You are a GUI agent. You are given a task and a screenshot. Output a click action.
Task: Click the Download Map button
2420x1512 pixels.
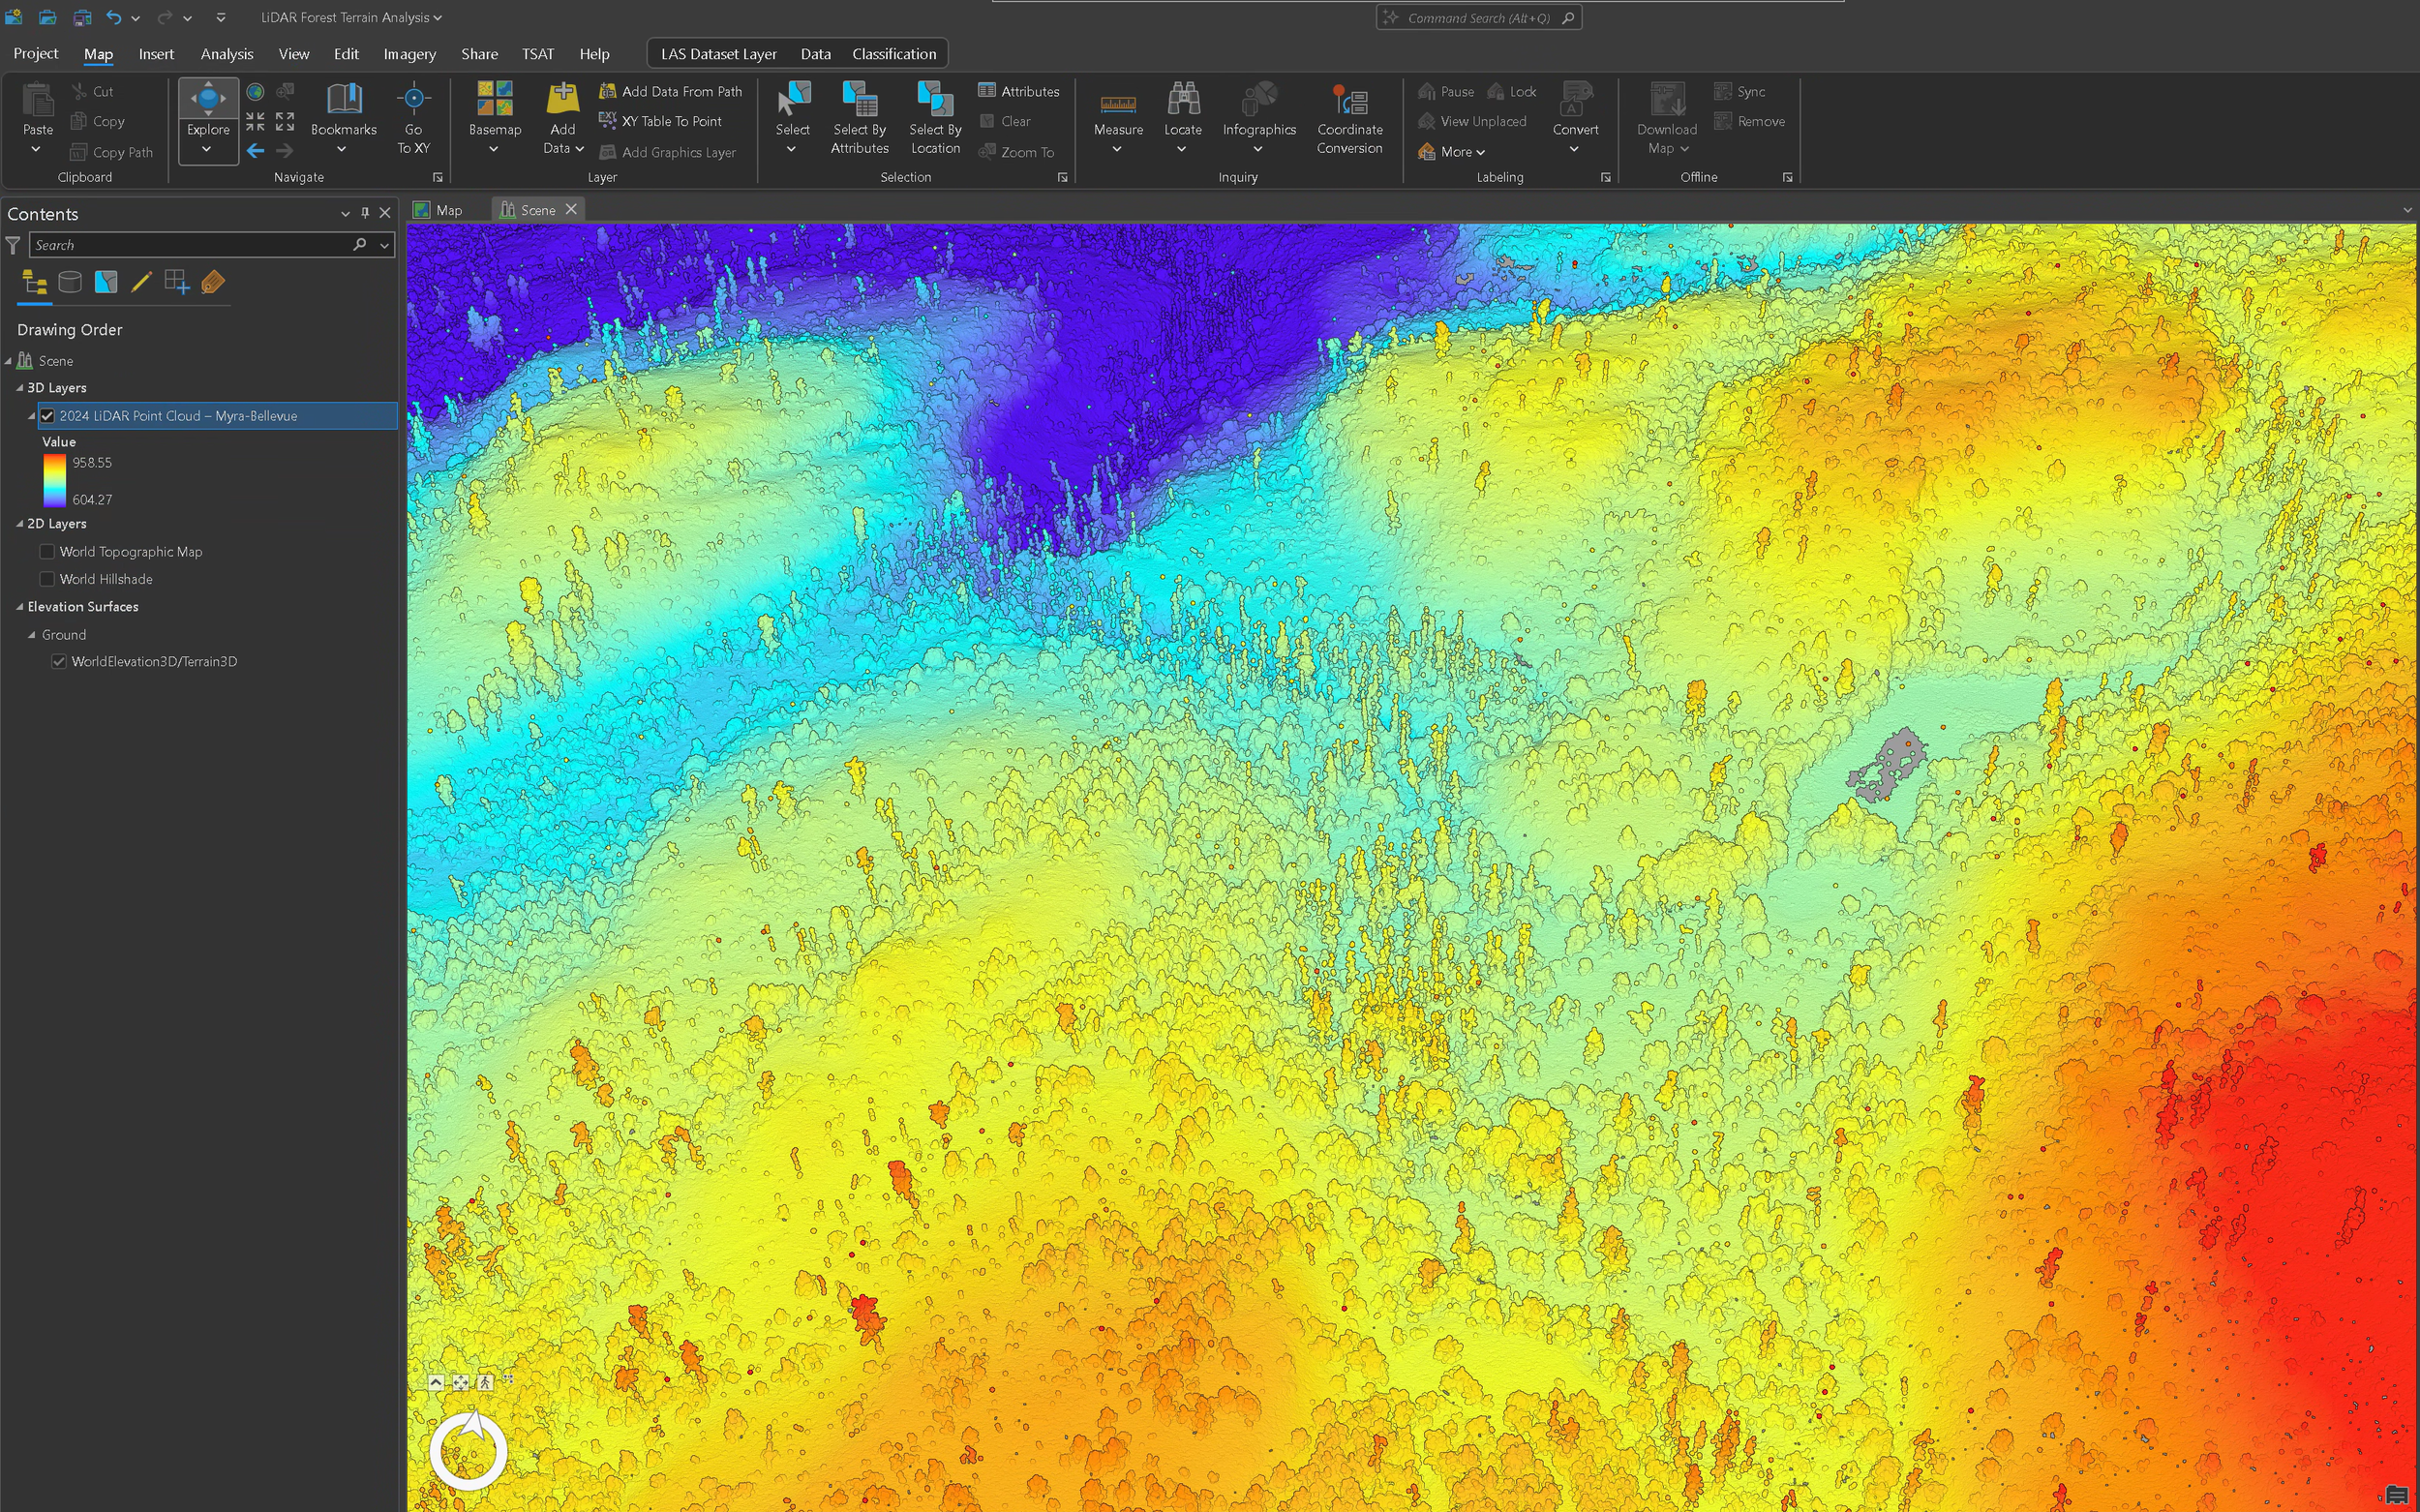pos(1667,117)
